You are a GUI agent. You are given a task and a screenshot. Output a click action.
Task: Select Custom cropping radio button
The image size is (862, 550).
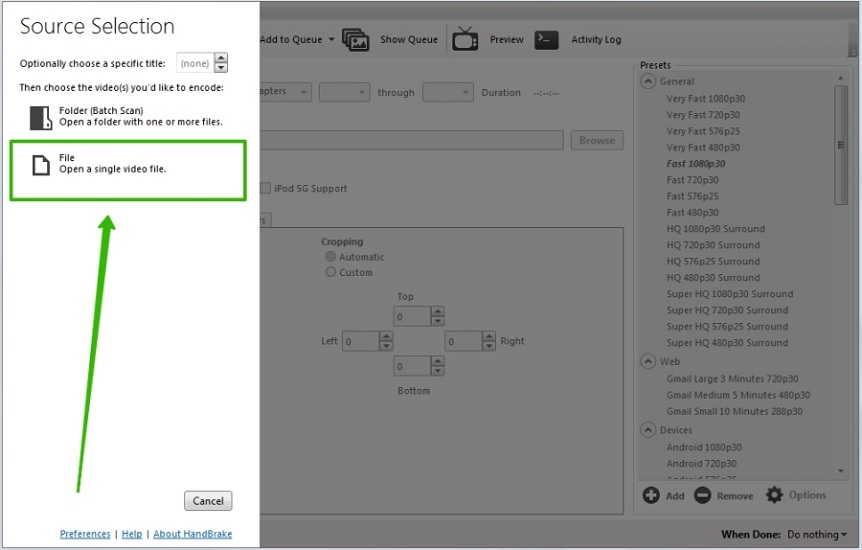pos(331,272)
